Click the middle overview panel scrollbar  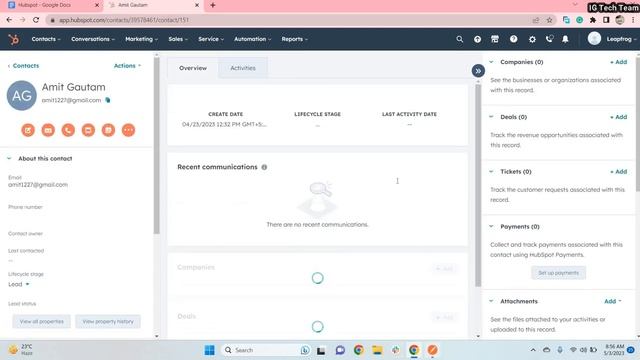pos(478,186)
